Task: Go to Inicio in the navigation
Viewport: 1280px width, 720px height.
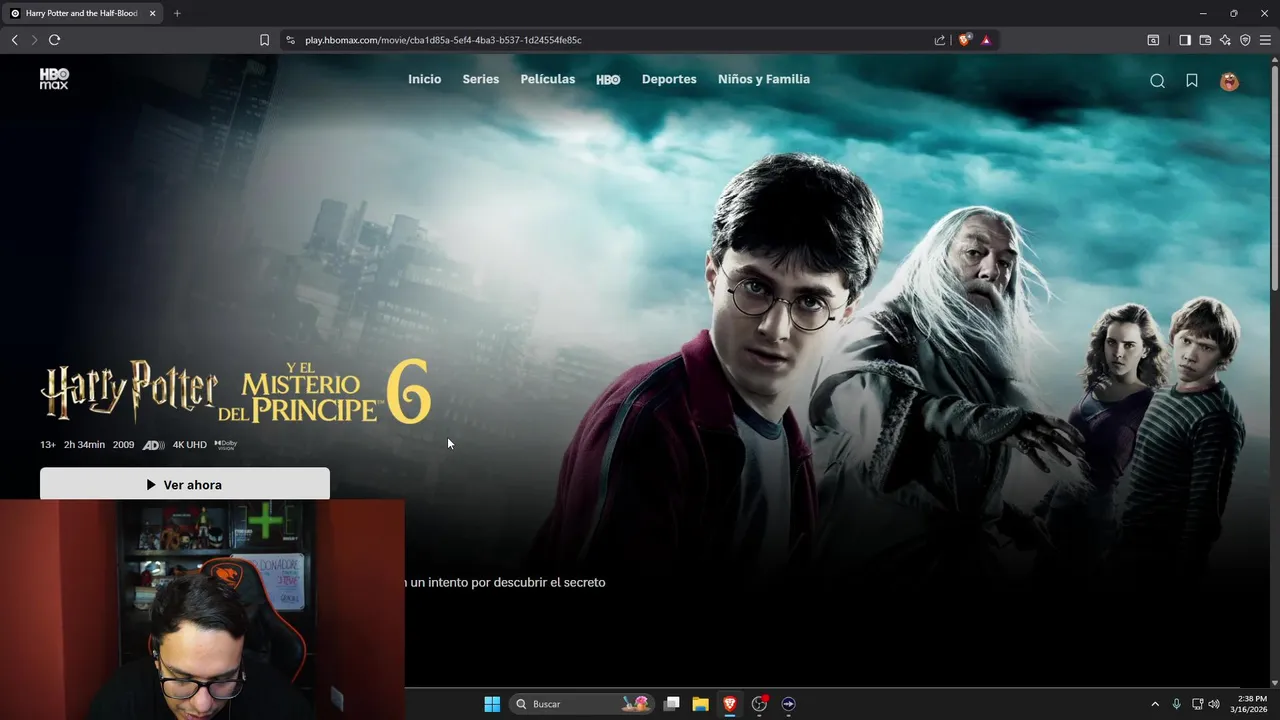Action: click(x=424, y=79)
